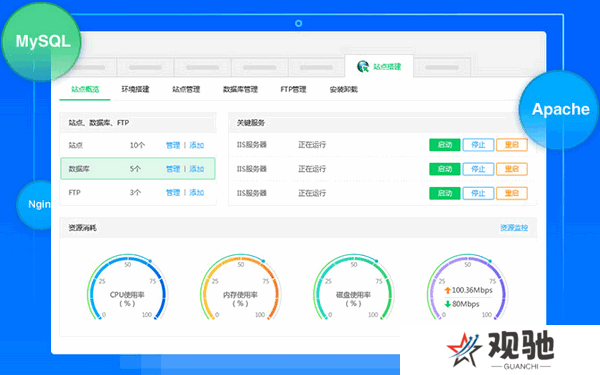Viewport: 600px width, 375px height.
Task: Click 重启 for the third IIS服务器 row
Action: (512, 193)
